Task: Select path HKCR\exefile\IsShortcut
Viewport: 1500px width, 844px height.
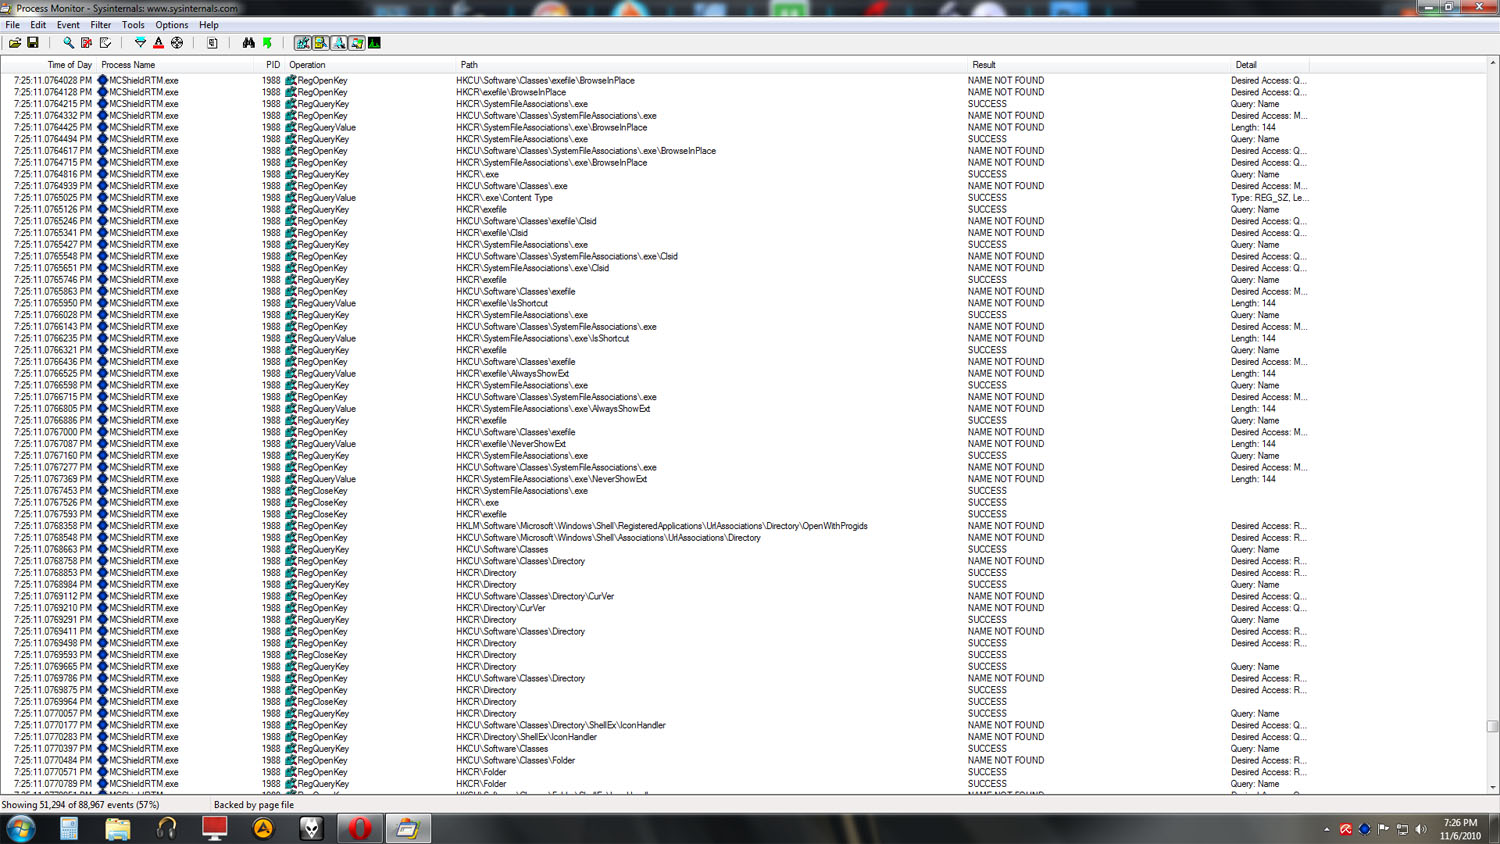Action: 502,303
